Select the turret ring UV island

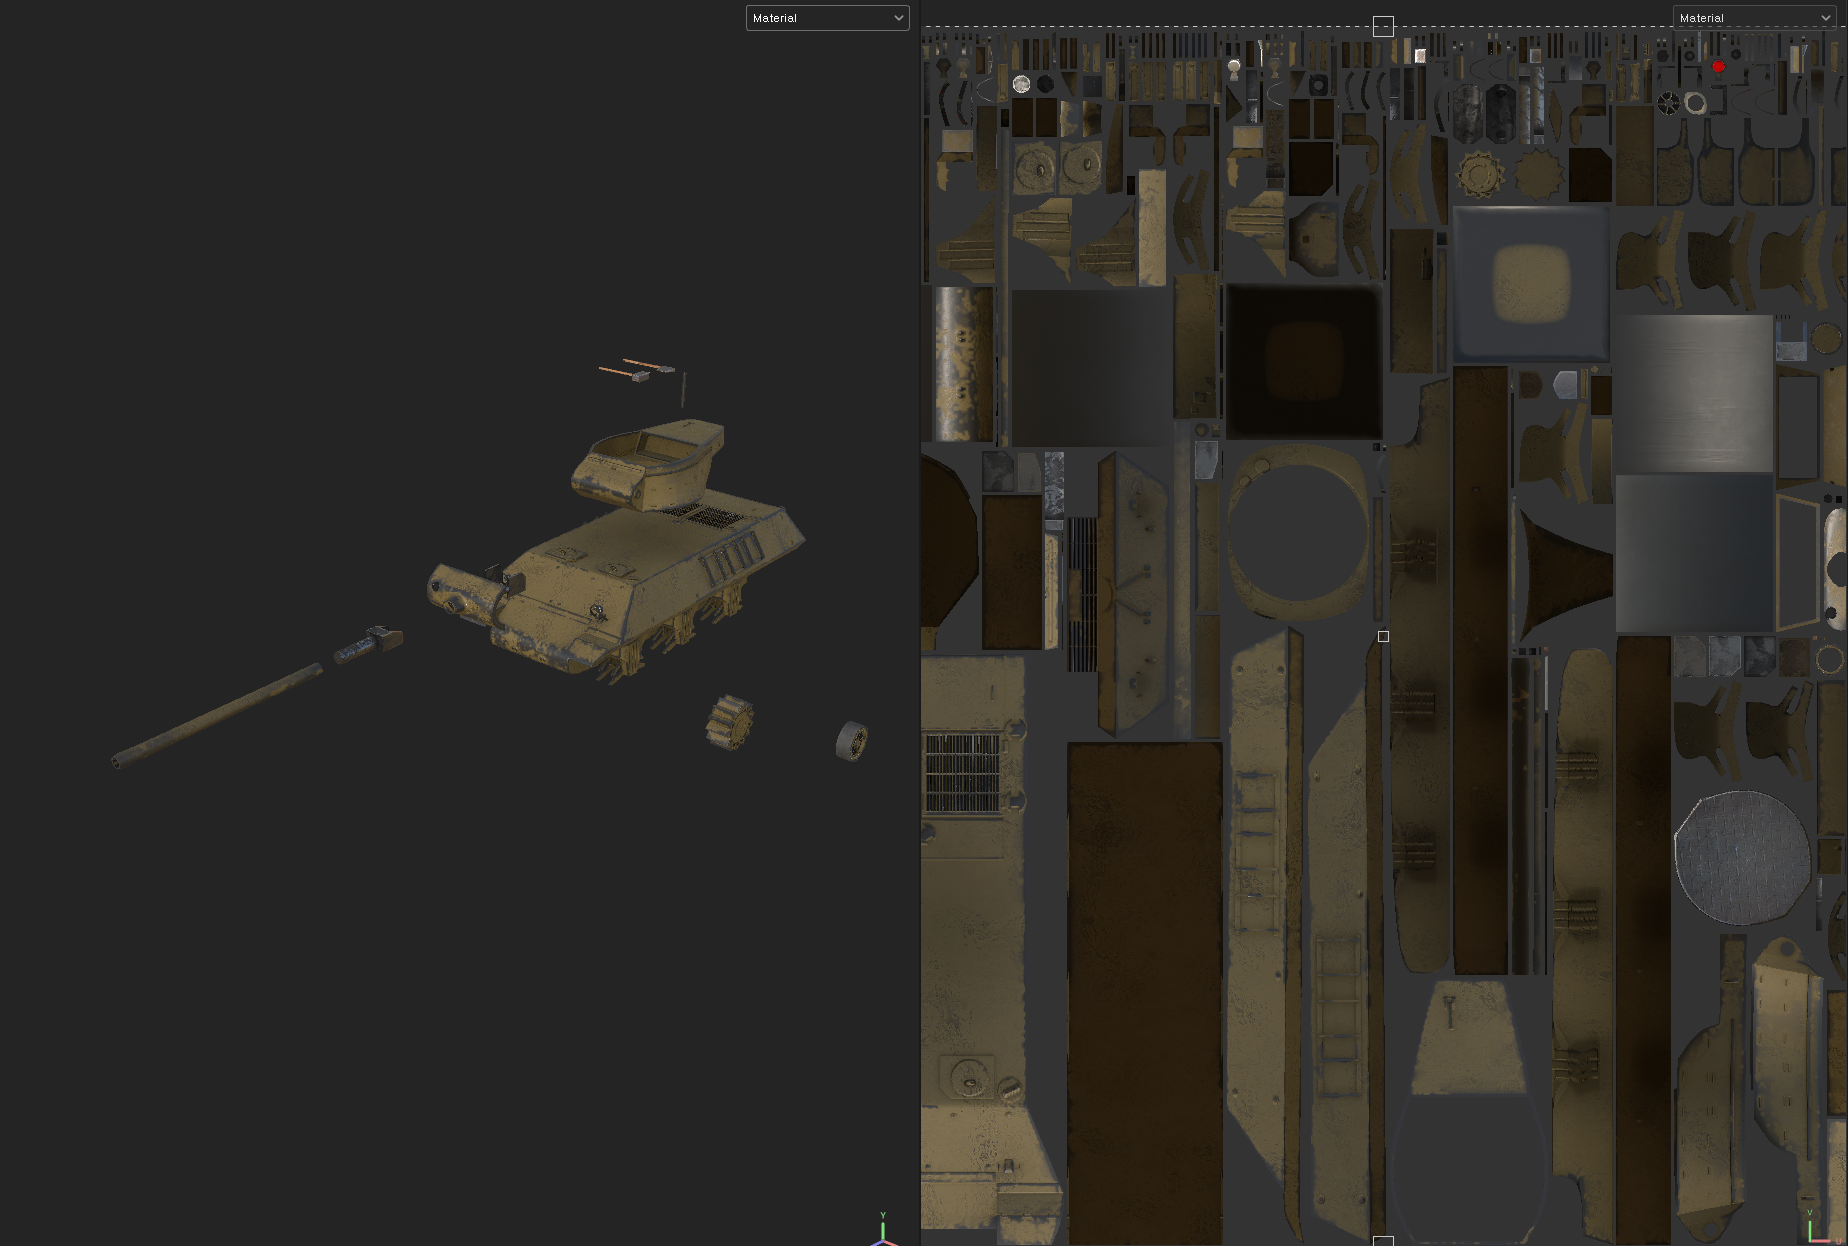point(1298,532)
